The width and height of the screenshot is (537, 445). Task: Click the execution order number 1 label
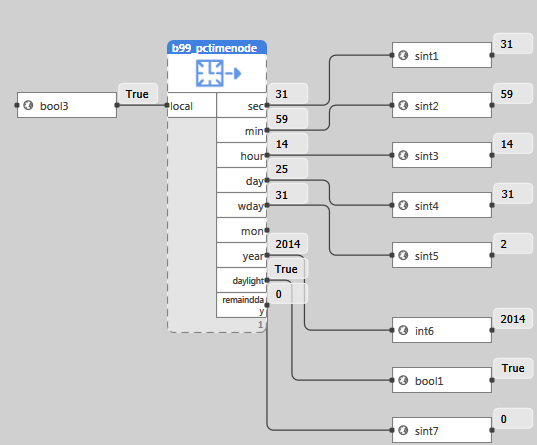260,324
